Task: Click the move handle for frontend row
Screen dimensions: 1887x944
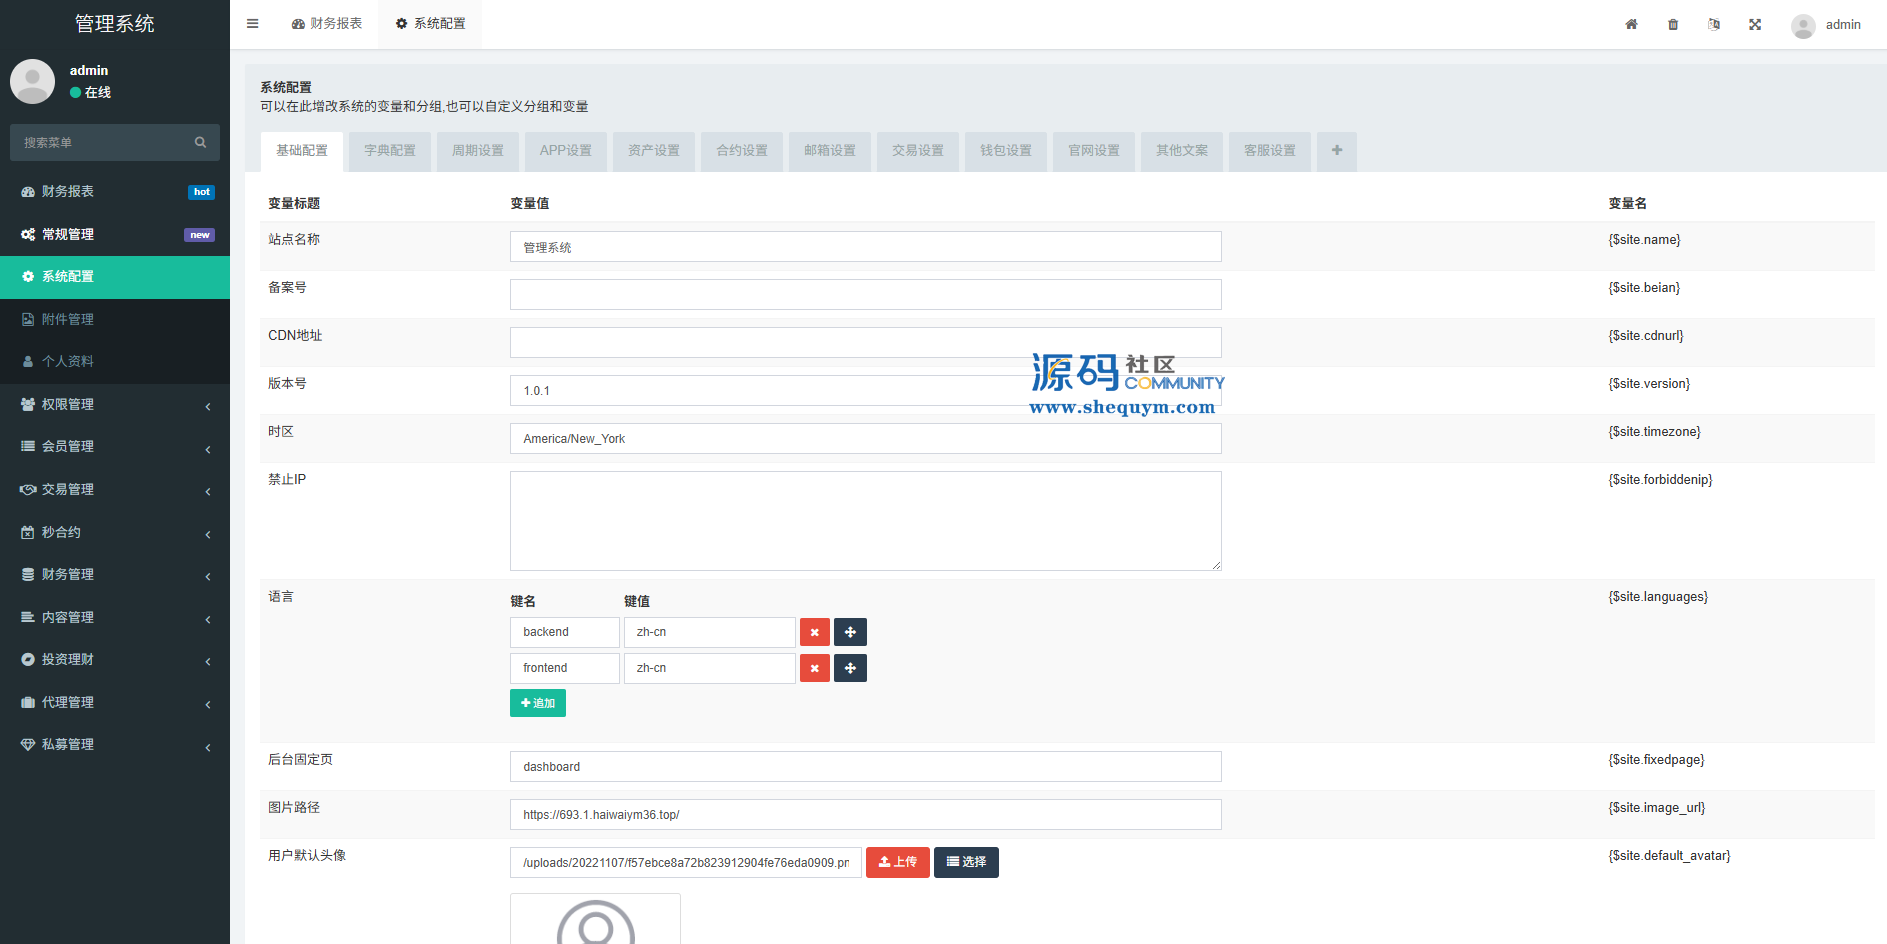Action: click(x=850, y=668)
